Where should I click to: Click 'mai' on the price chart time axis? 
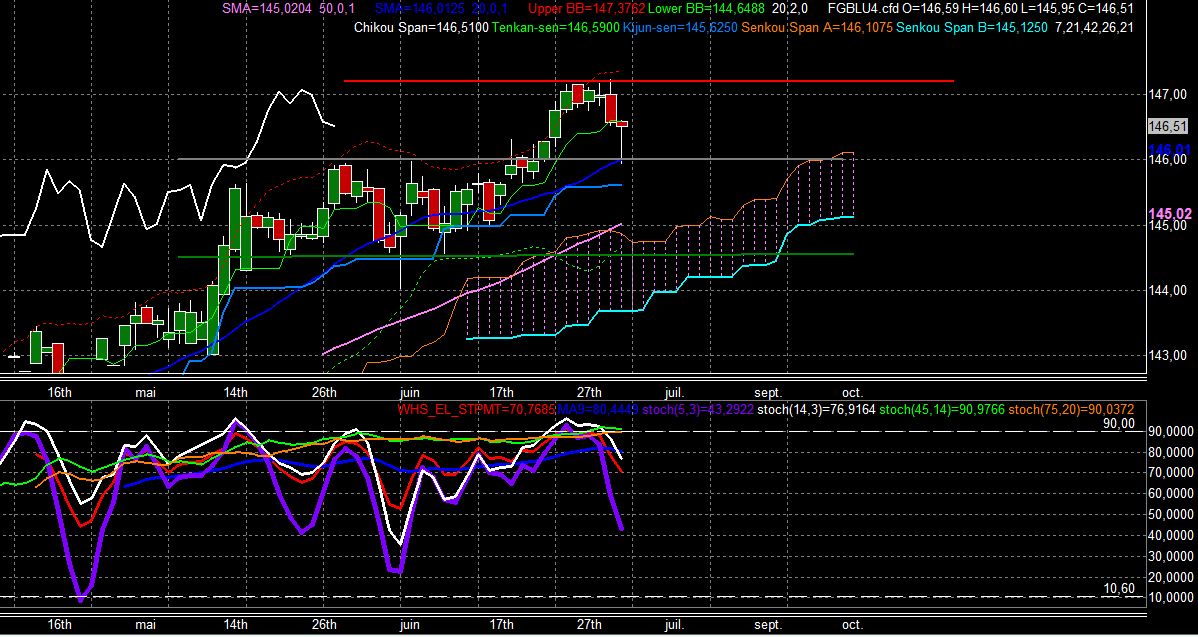coord(144,393)
